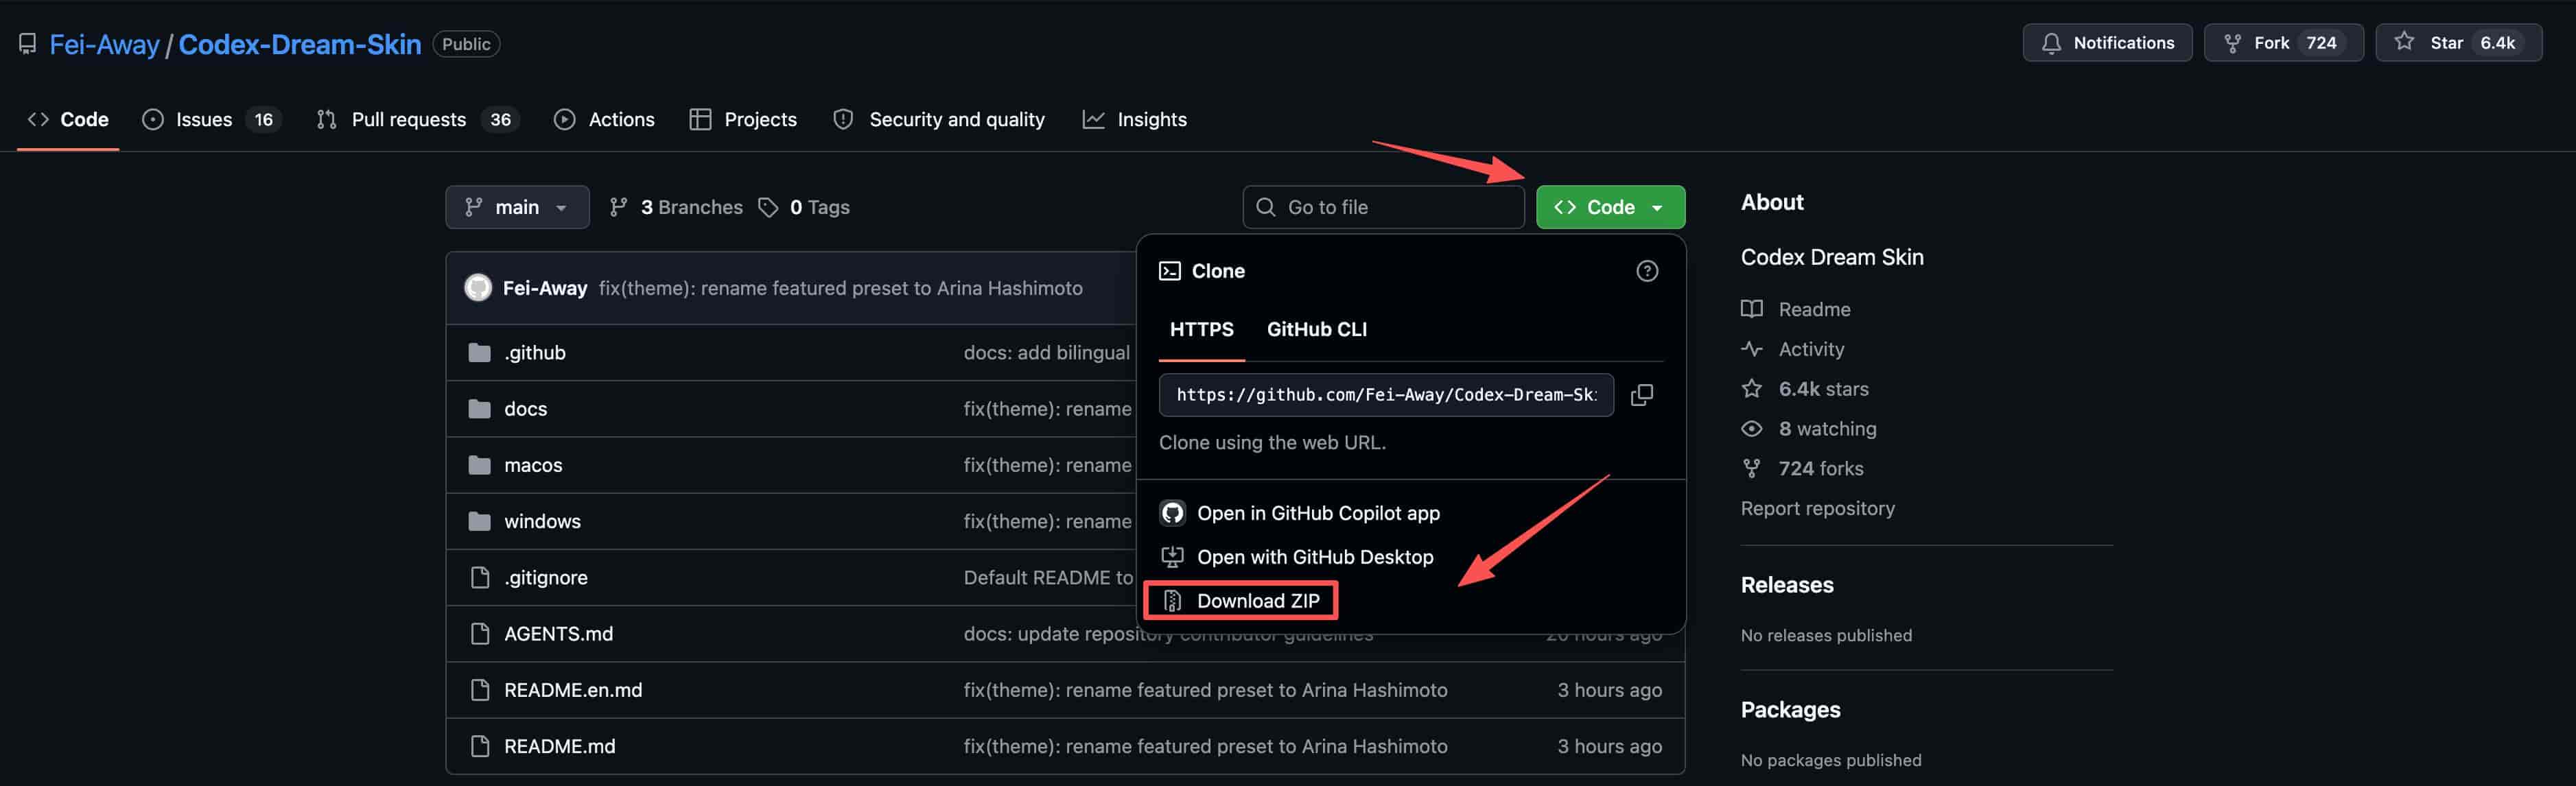The height and width of the screenshot is (786, 2576).
Task: Open the Clone help question mark
Action: click(1647, 271)
